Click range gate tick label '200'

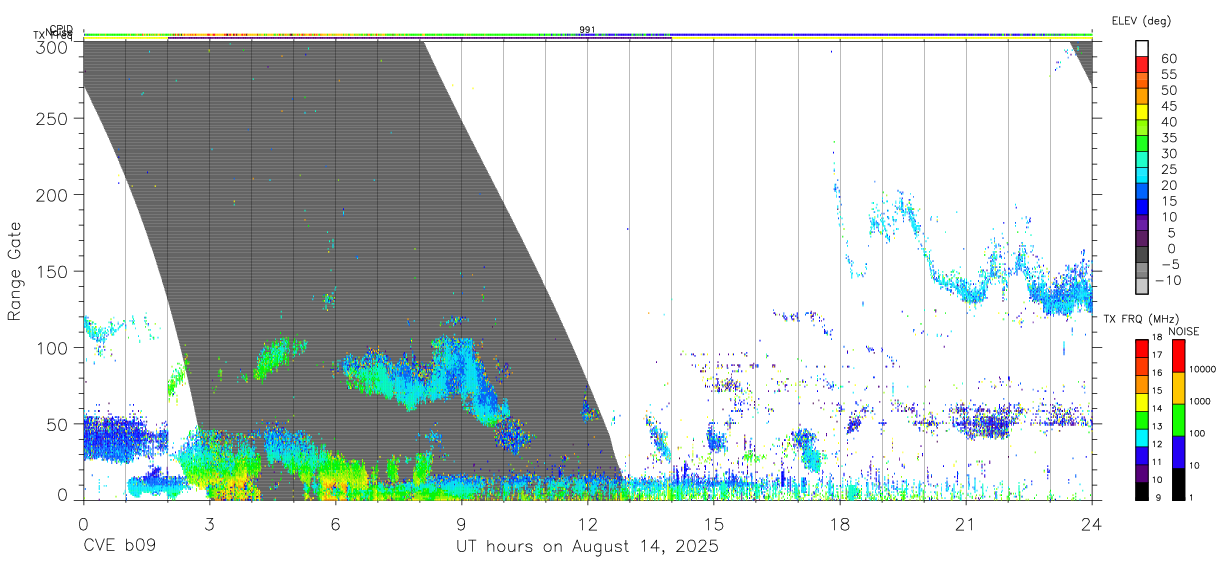click(x=50, y=194)
